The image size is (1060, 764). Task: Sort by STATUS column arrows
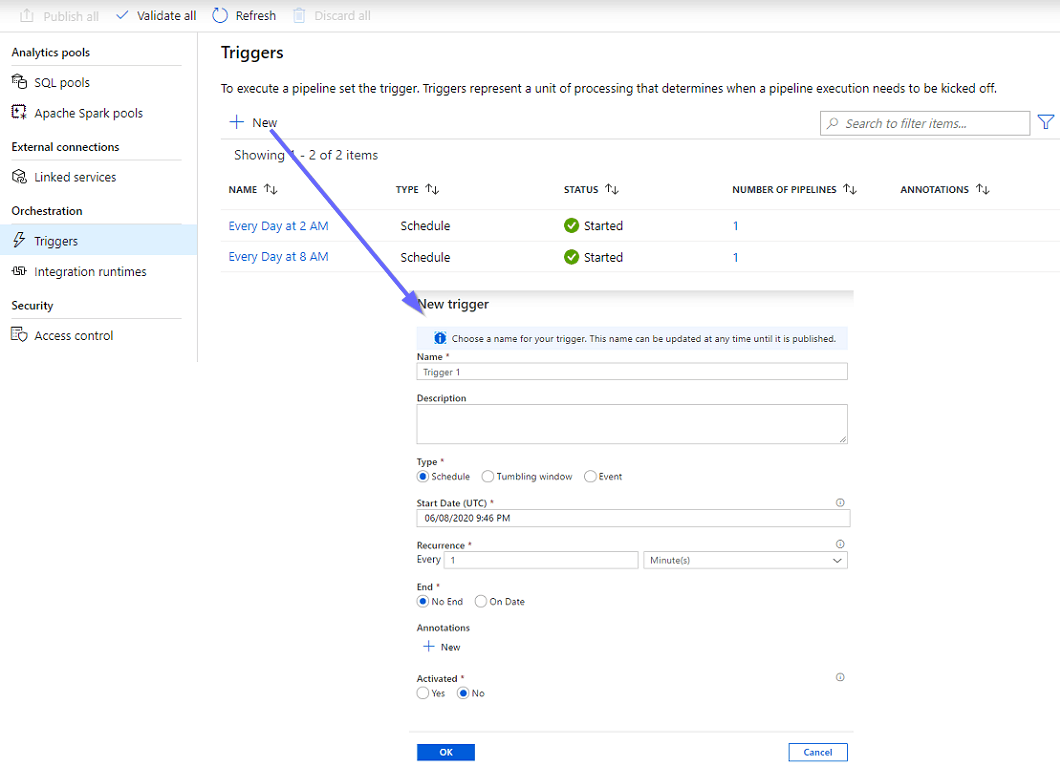(x=614, y=189)
